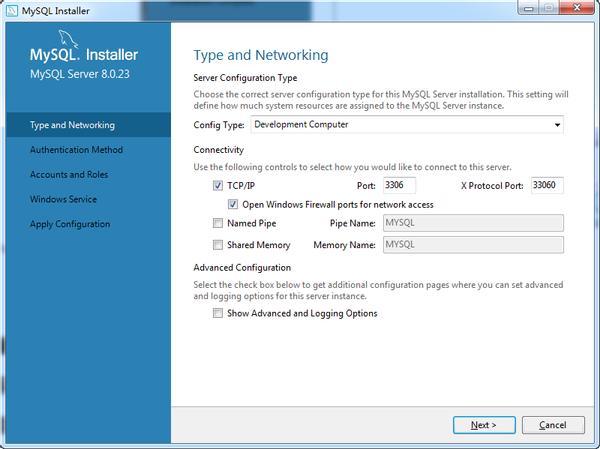Click the MySQL Server 8.0.23 text

(80, 74)
